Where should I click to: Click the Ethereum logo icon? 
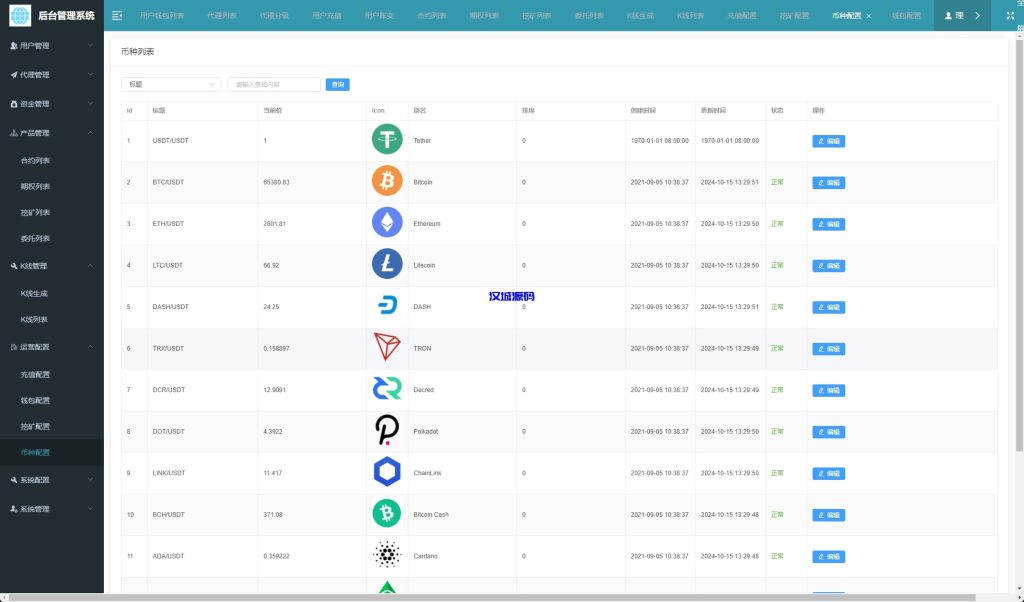coord(387,223)
